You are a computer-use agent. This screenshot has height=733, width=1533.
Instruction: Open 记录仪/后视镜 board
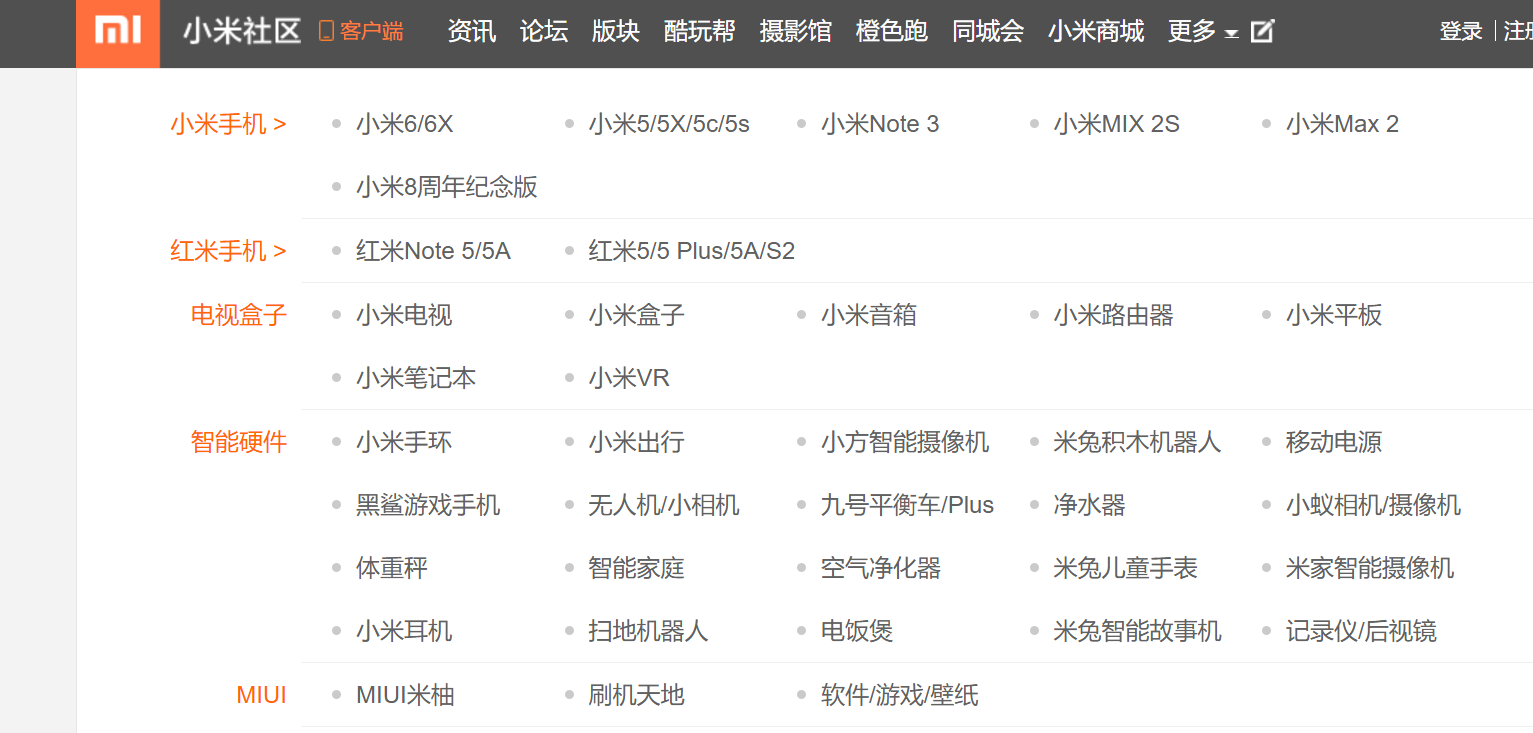pos(1362,632)
